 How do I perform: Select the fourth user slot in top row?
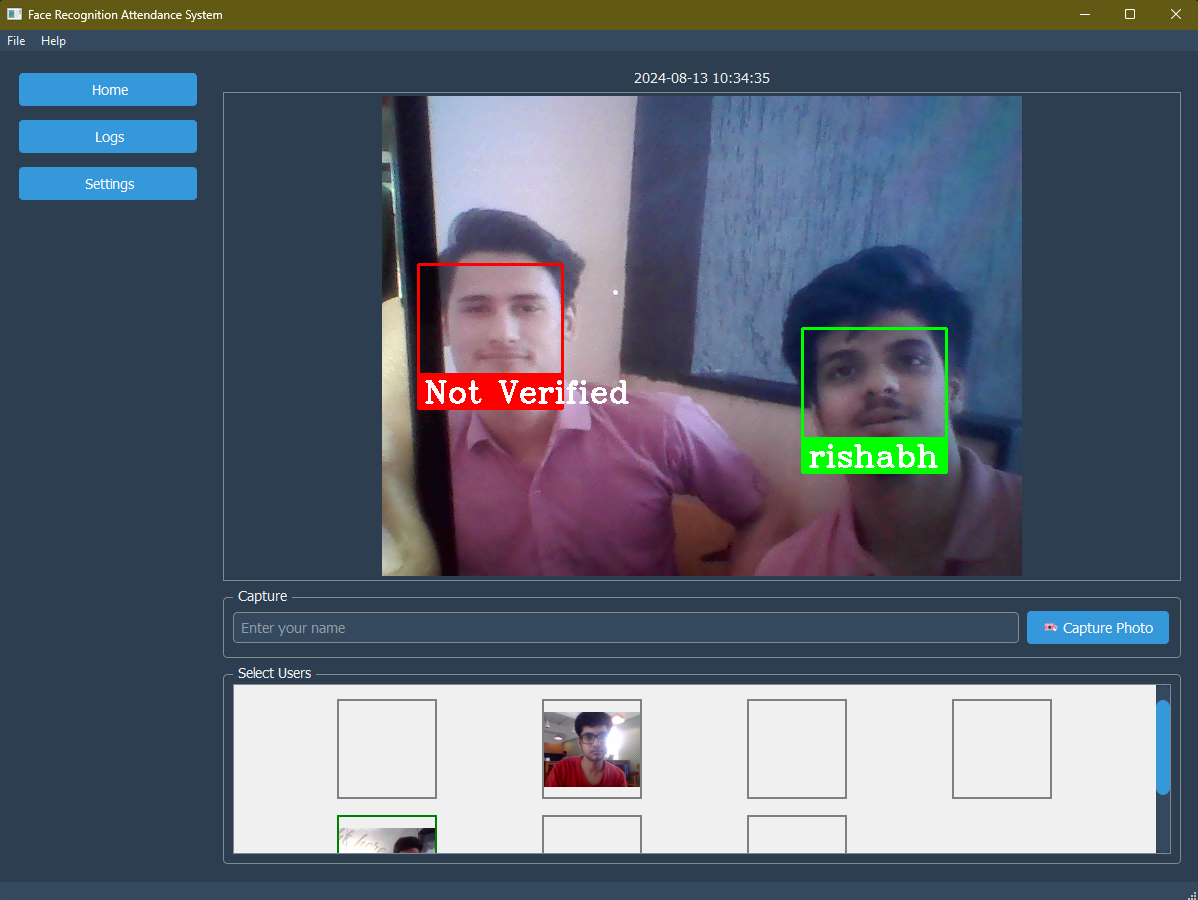pyautogui.click(x=1002, y=749)
